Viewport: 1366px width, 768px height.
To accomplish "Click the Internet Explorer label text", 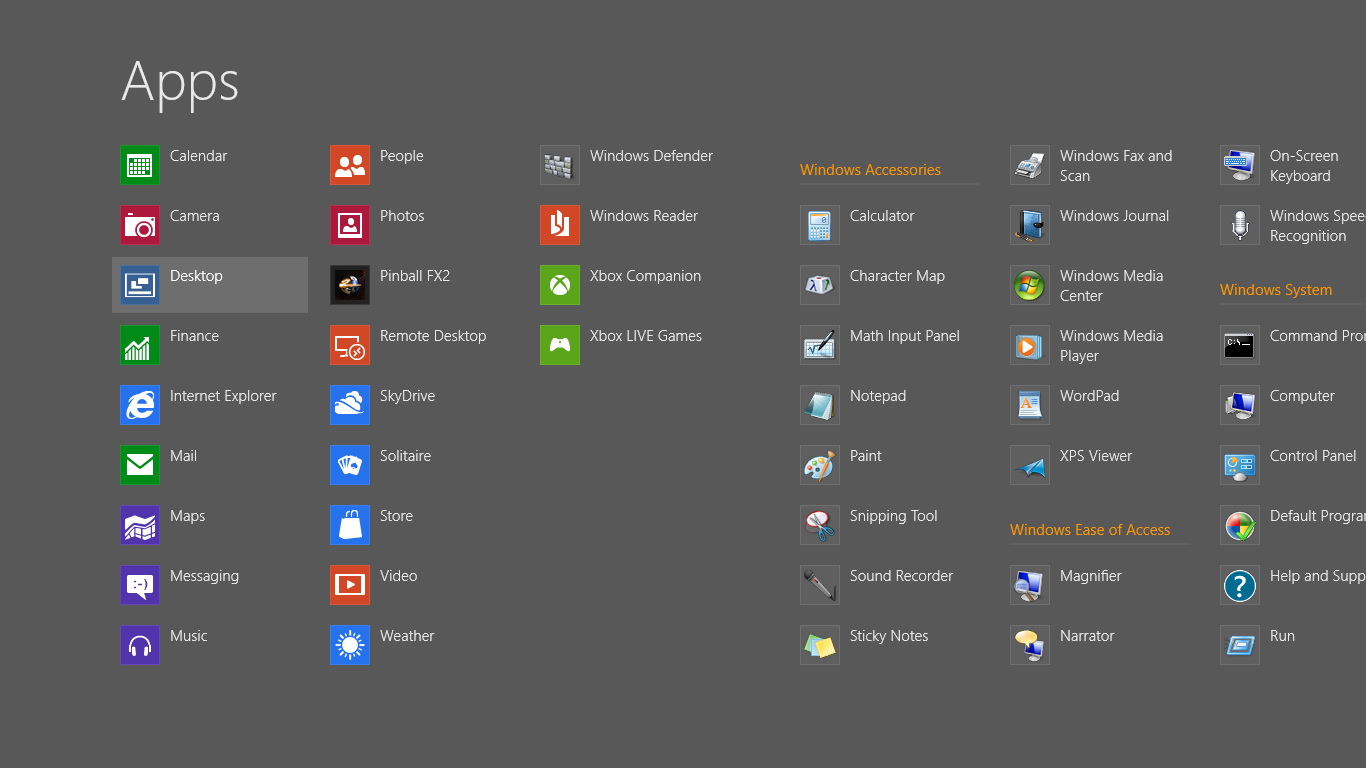I will pos(223,396).
